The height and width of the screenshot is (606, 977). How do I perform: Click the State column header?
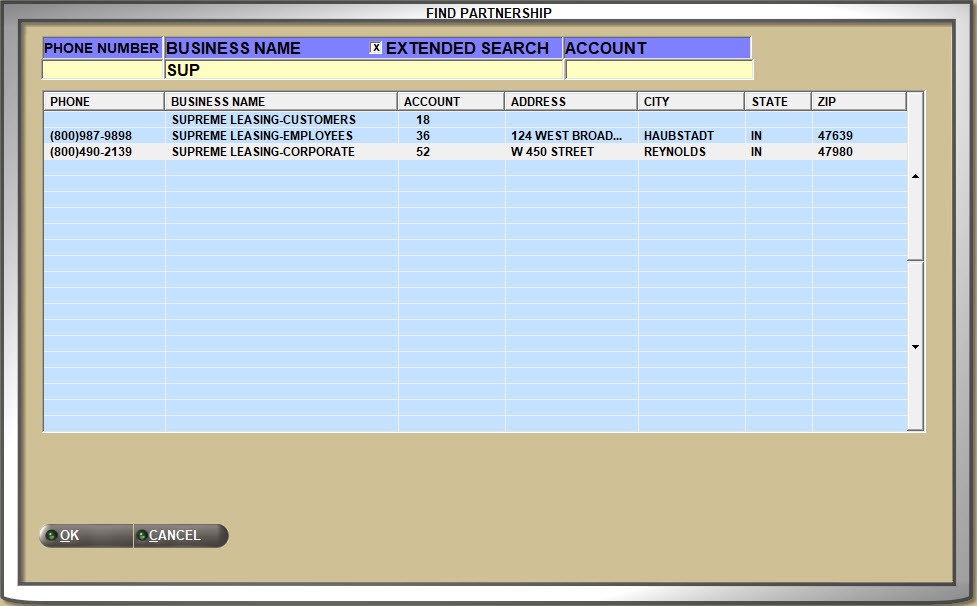[x=778, y=101]
